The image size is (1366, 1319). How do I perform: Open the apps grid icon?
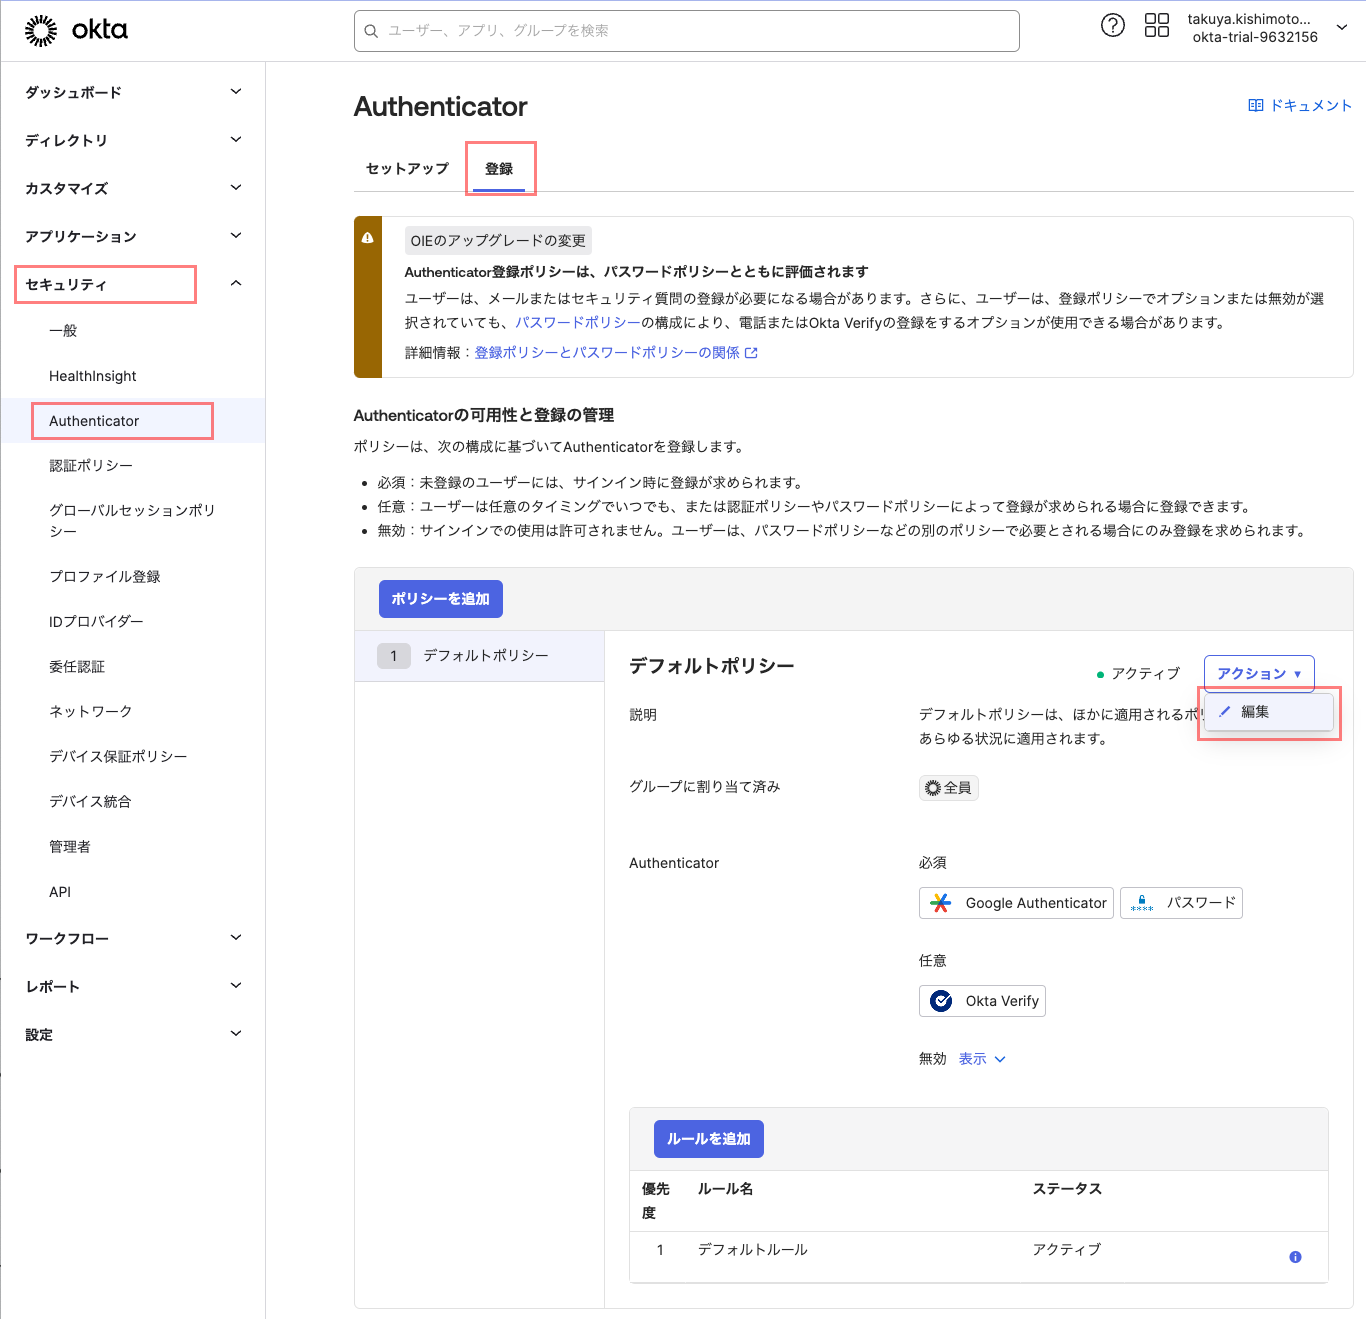point(1156,26)
